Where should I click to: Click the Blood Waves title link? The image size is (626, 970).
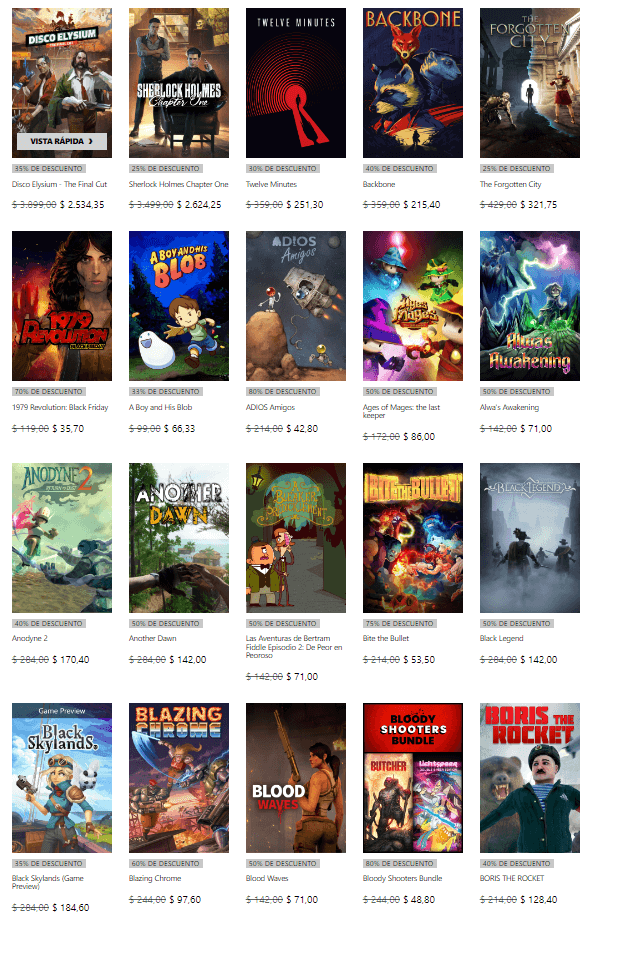267,878
